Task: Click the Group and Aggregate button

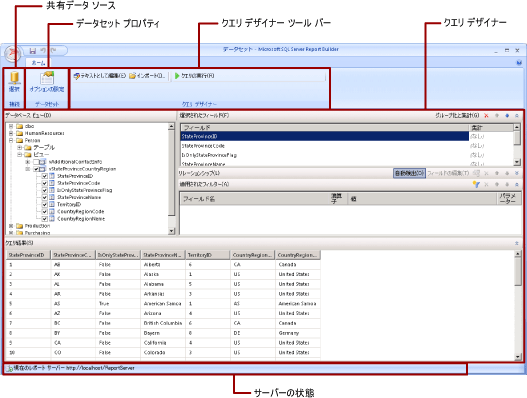Action: 457,116
